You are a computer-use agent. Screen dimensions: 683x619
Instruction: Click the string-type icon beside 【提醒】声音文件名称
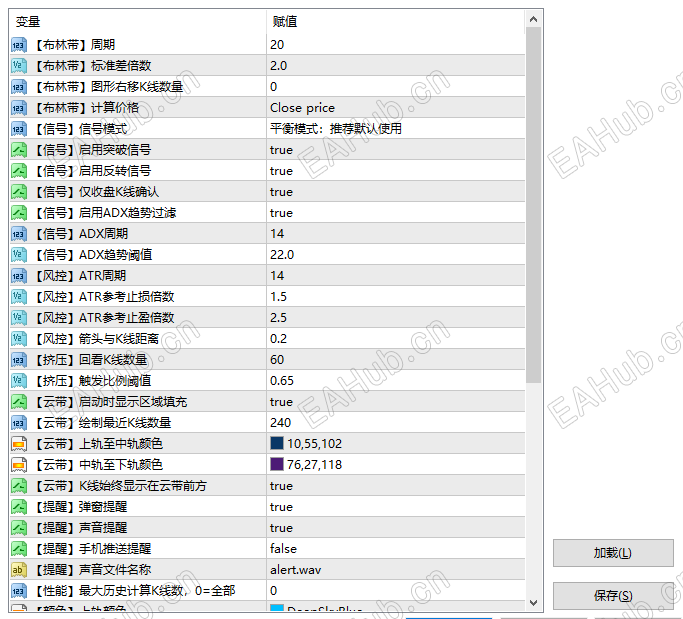[x=19, y=570]
